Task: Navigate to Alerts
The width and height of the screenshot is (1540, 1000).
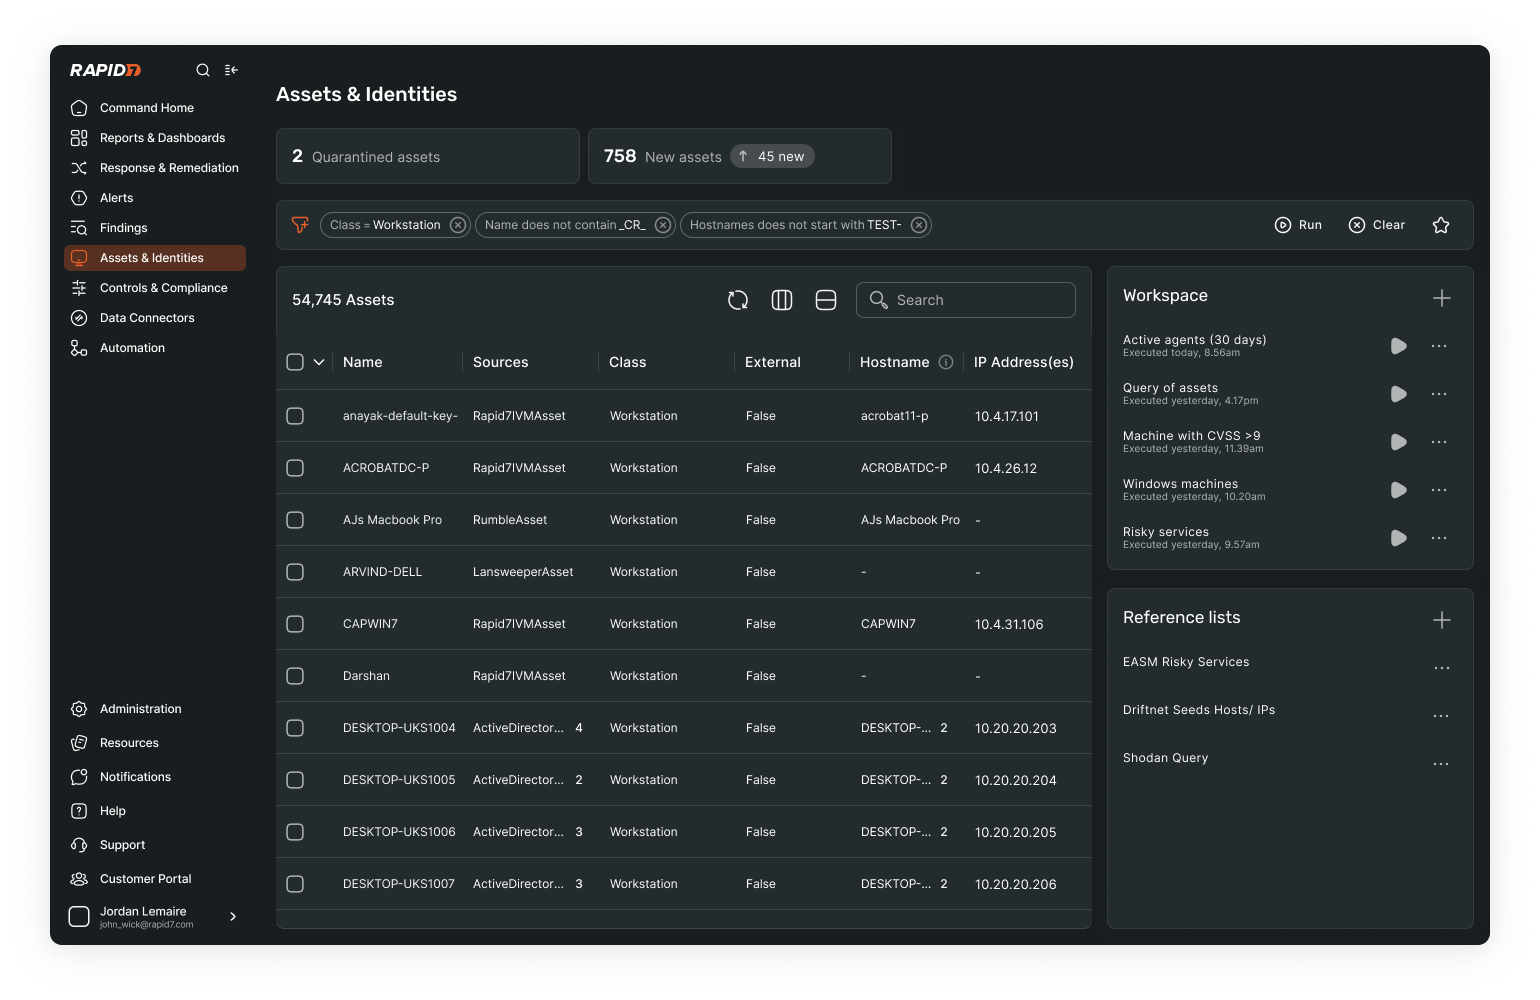Action: [x=155, y=198]
